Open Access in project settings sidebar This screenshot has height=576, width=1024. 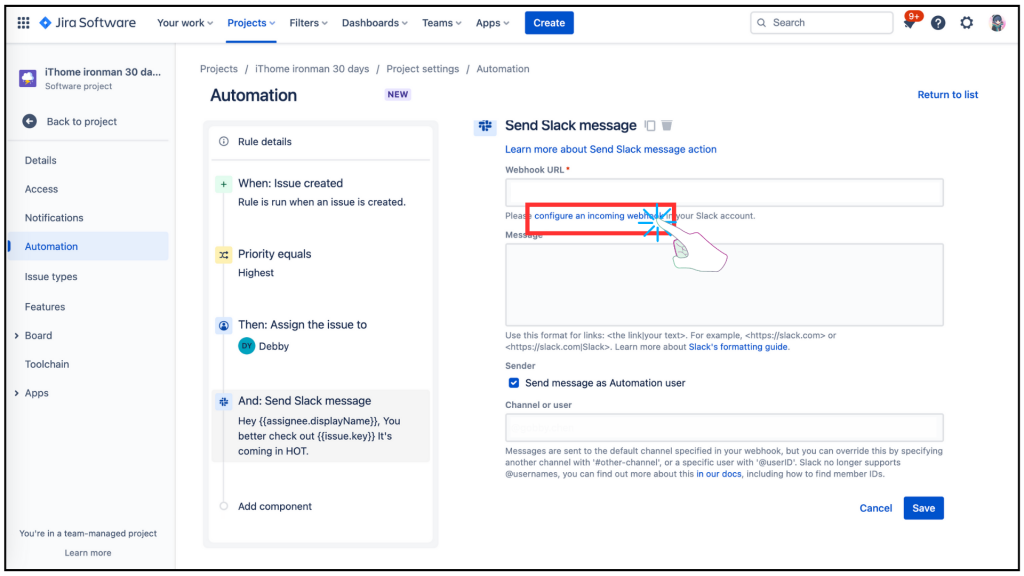pyautogui.click(x=41, y=189)
